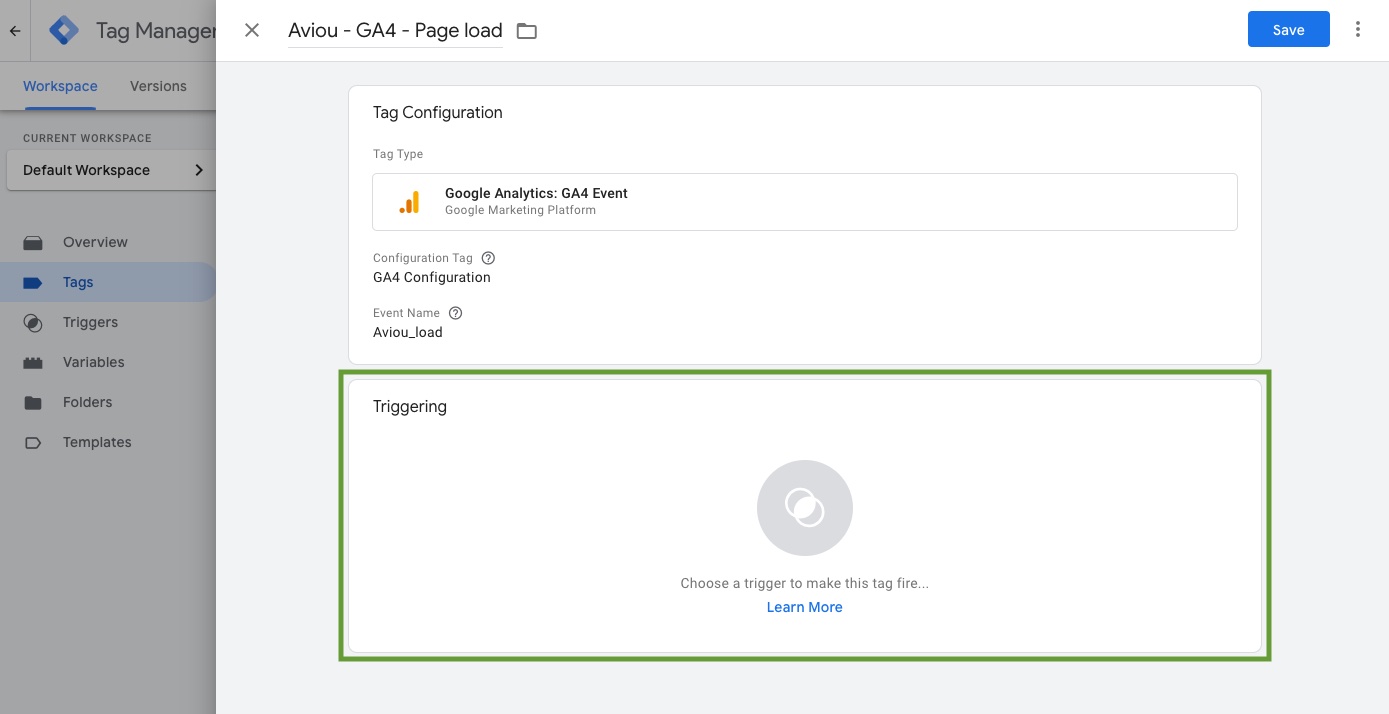Save the tag with the Save button
1389x714 pixels.
(1289, 29)
